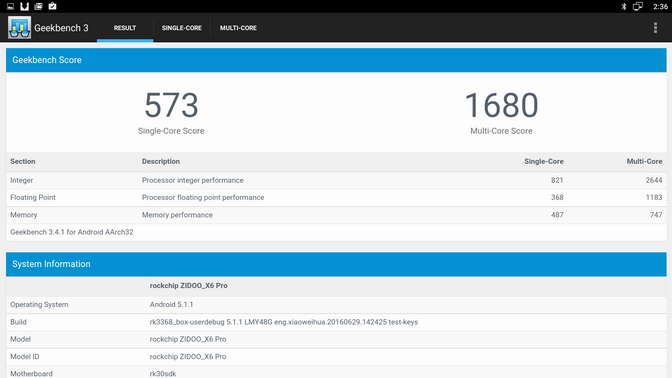Click the Integer single-core value 821
This screenshot has width=672, height=378.
click(x=557, y=180)
